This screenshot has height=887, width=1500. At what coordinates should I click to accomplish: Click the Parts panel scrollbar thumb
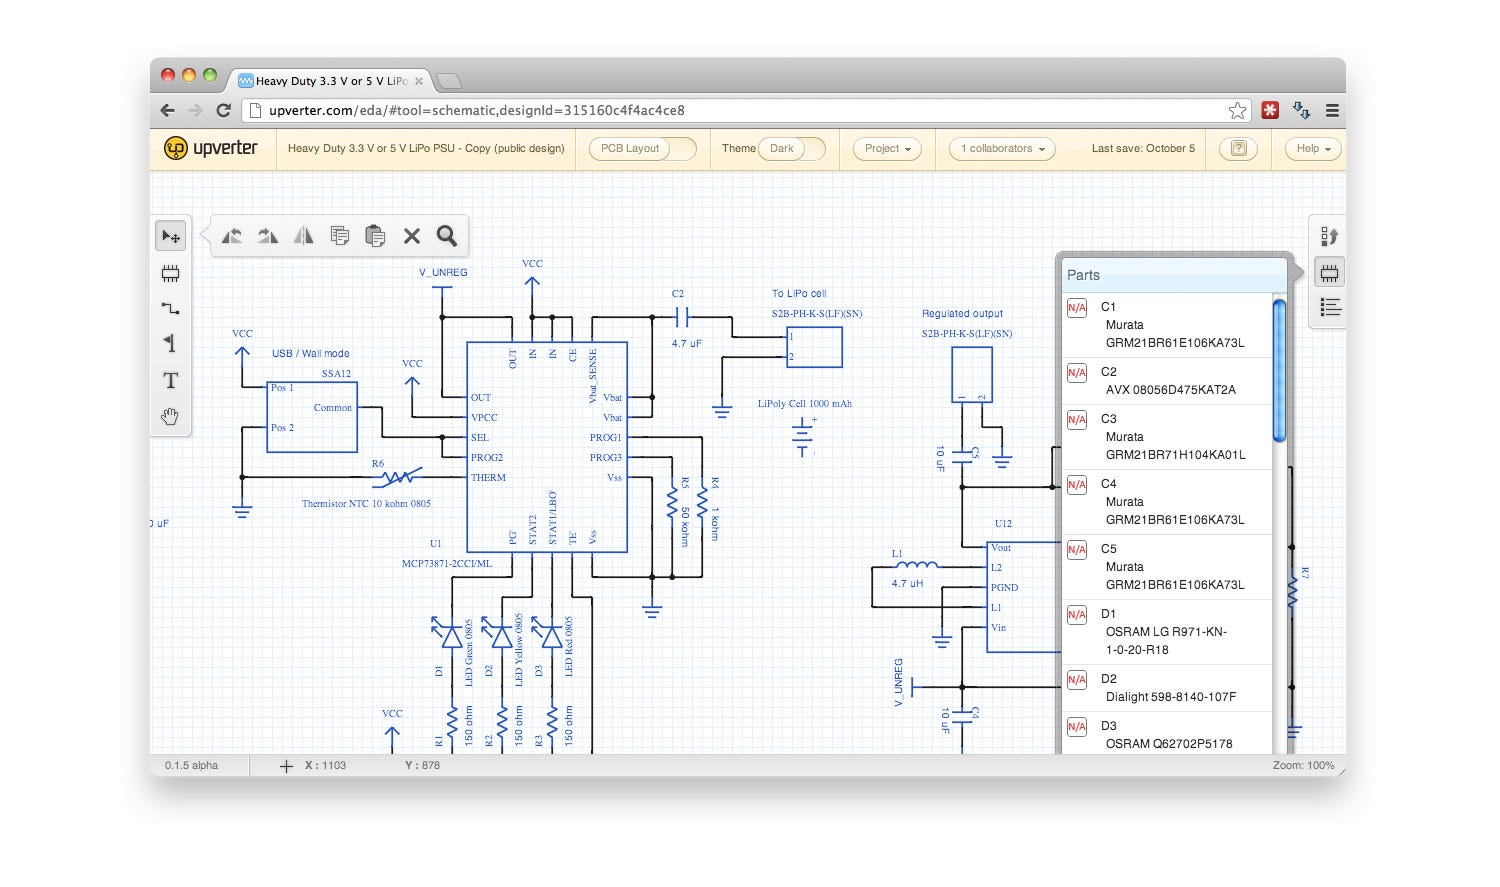pyautogui.click(x=1279, y=371)
